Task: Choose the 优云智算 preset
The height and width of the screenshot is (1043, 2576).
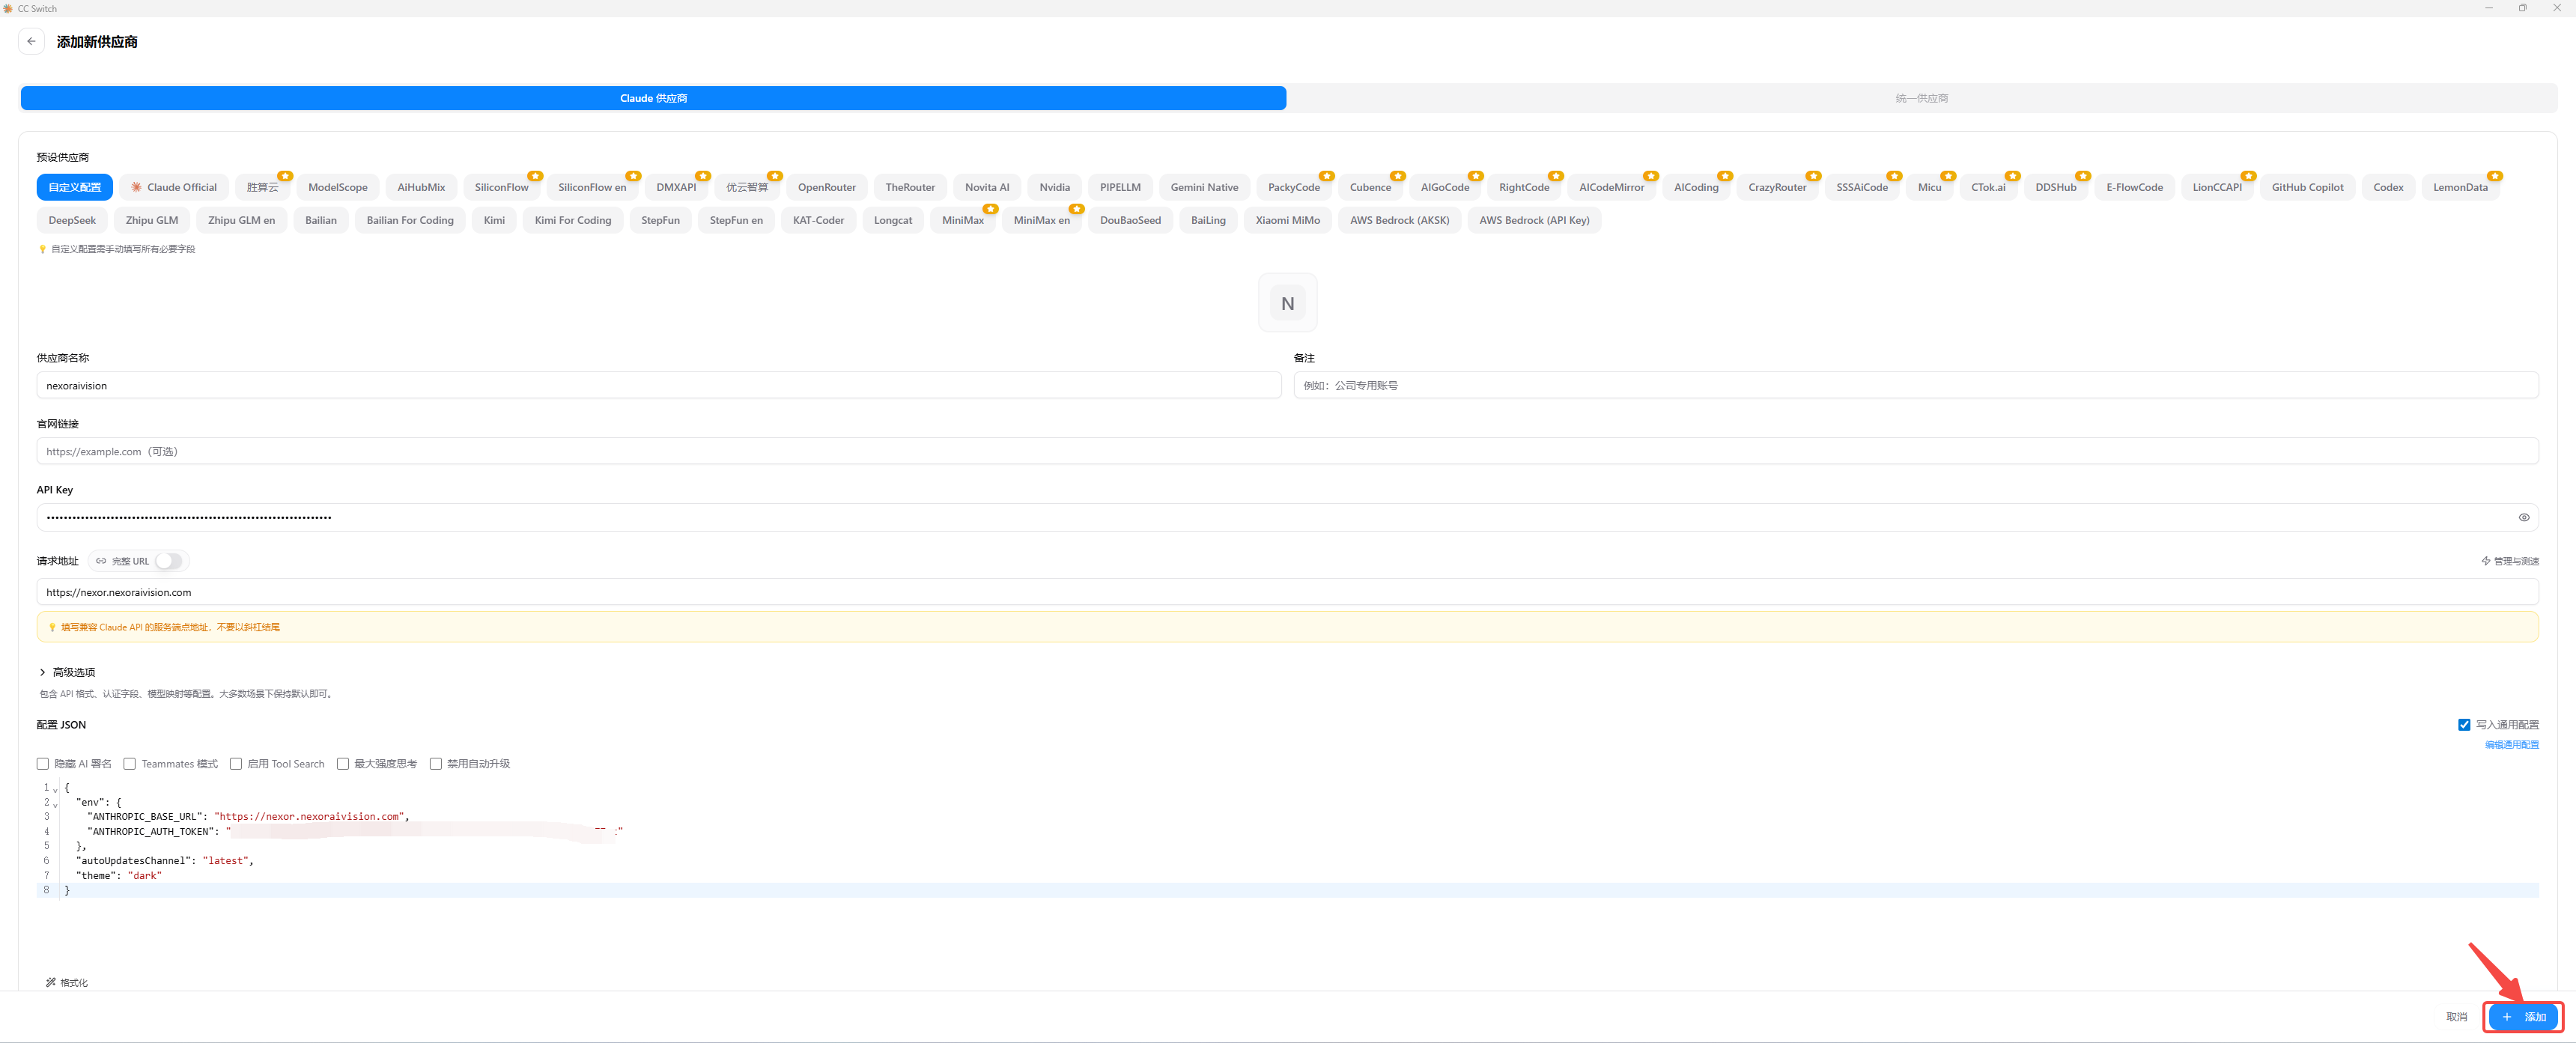Action: [747, 187]
